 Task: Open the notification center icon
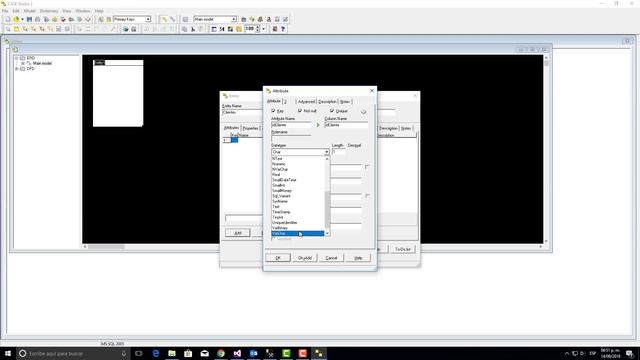coord(630,353)
